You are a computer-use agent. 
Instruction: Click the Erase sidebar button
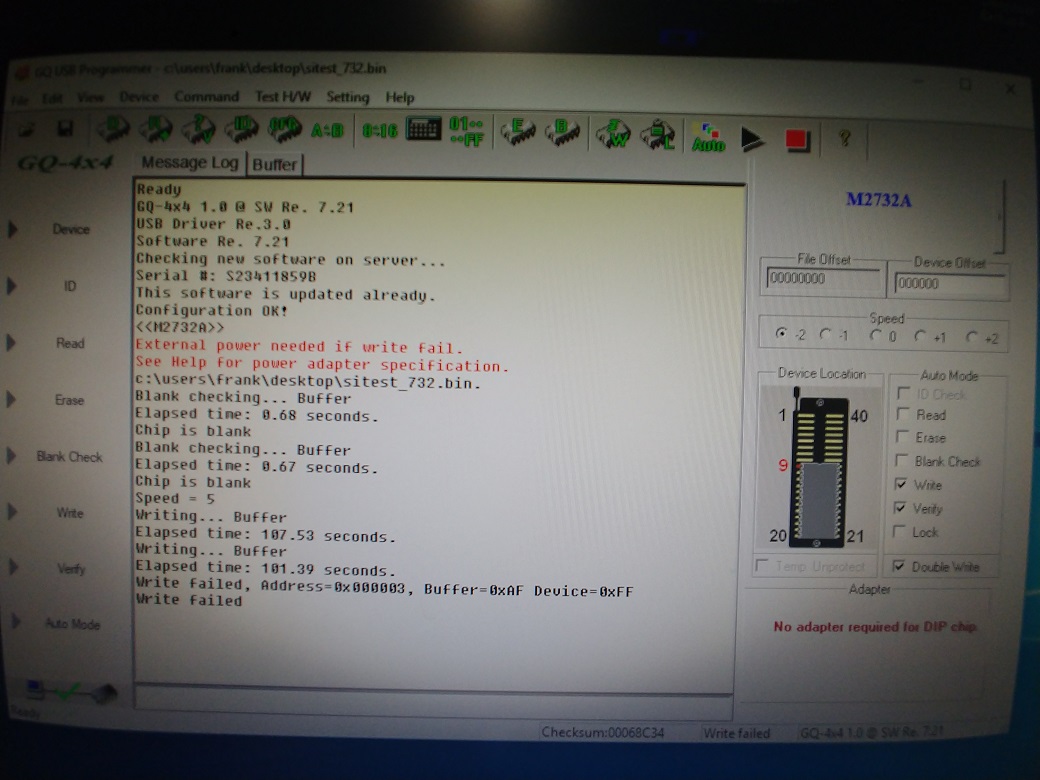point(70,400)
